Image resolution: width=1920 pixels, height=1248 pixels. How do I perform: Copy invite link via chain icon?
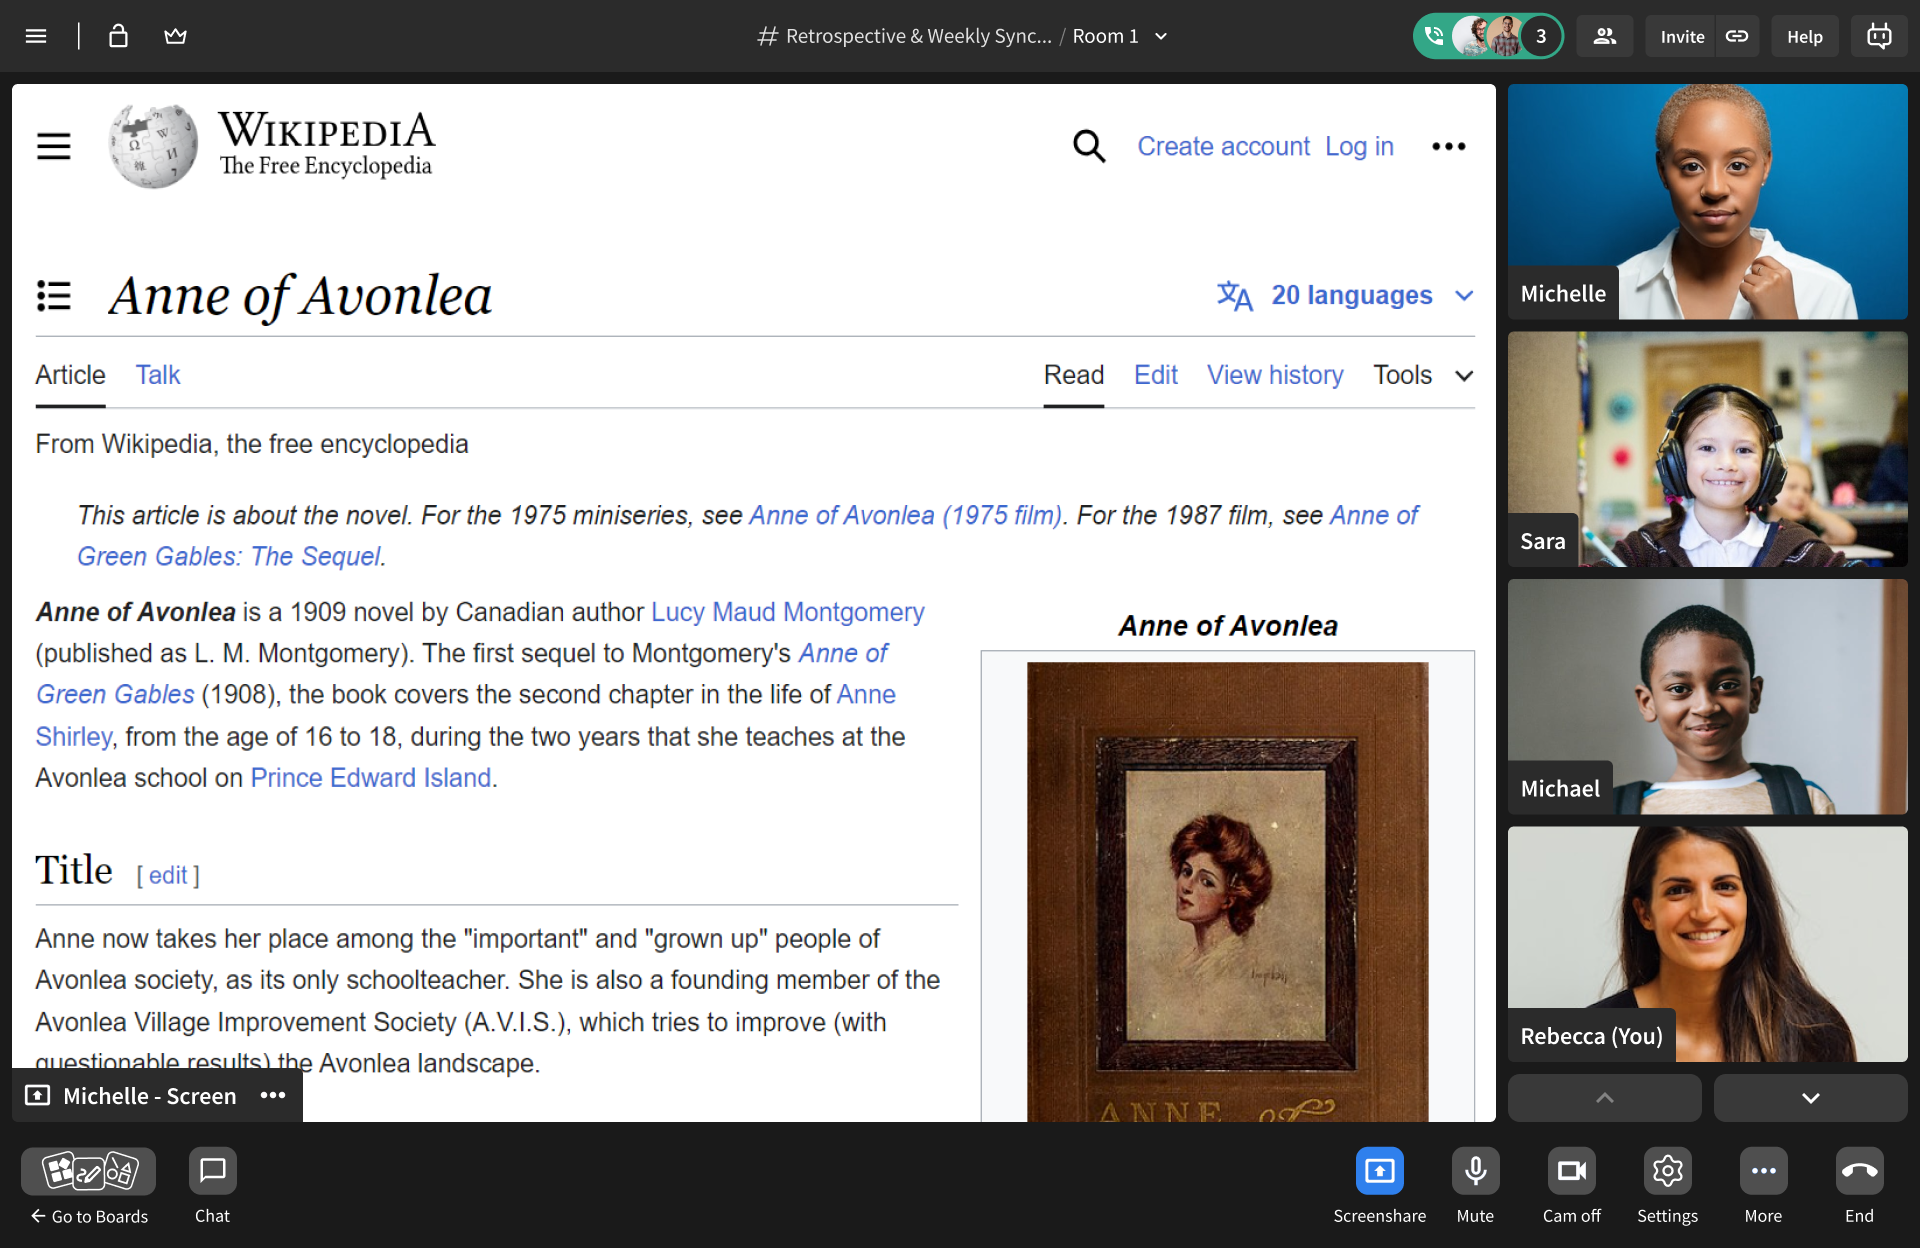[x=1737, y=36]
